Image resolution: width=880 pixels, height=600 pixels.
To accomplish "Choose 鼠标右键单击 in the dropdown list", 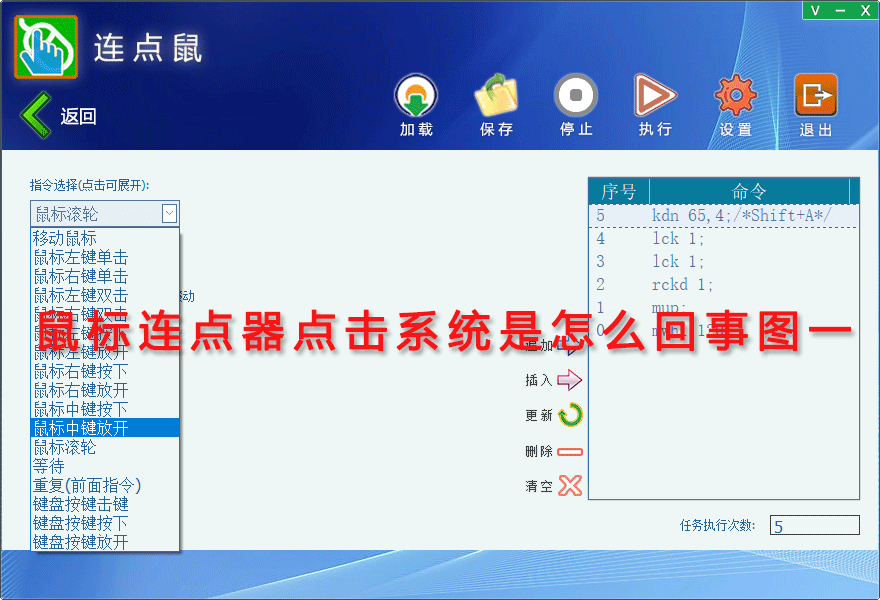I will click(x=105, y=276).
